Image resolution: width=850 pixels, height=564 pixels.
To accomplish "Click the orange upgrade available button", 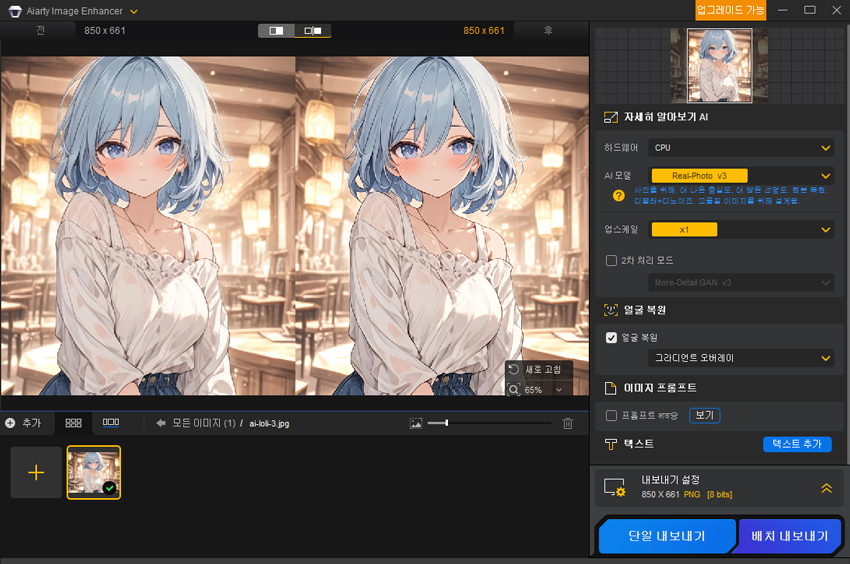I will coord(730,10).
